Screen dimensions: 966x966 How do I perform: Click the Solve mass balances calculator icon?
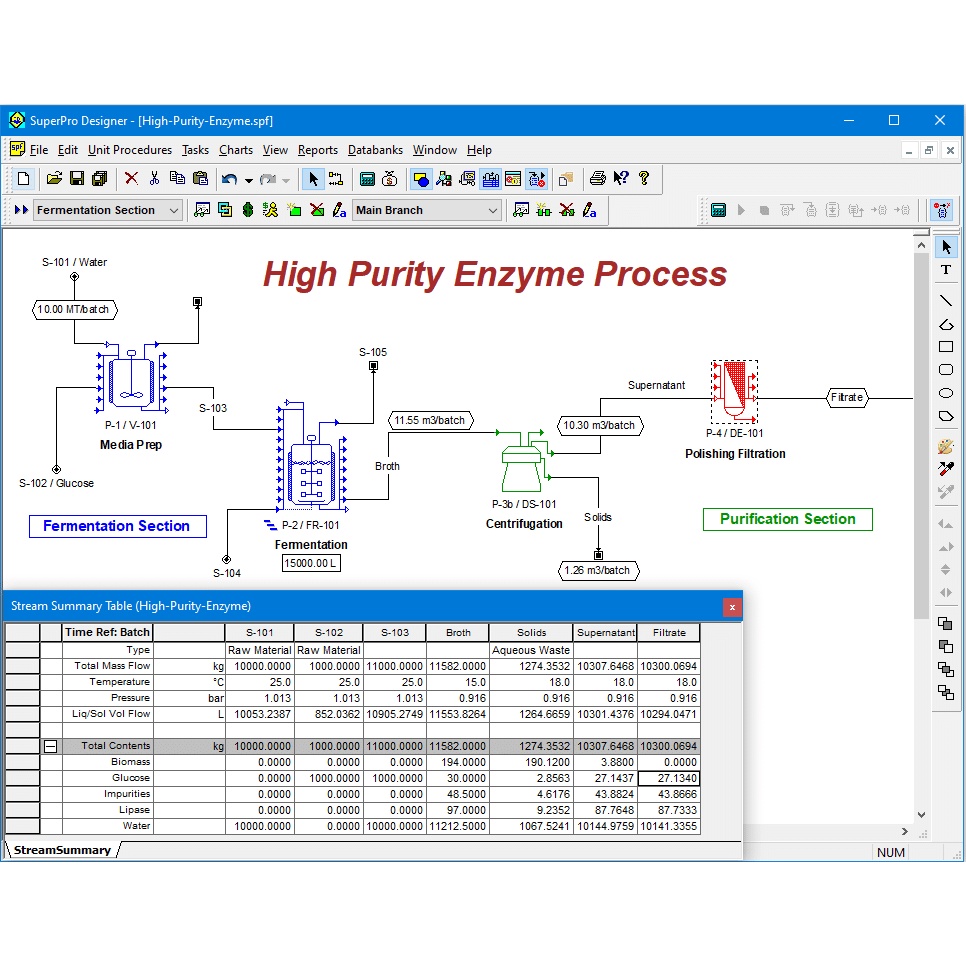click(367, 179)
